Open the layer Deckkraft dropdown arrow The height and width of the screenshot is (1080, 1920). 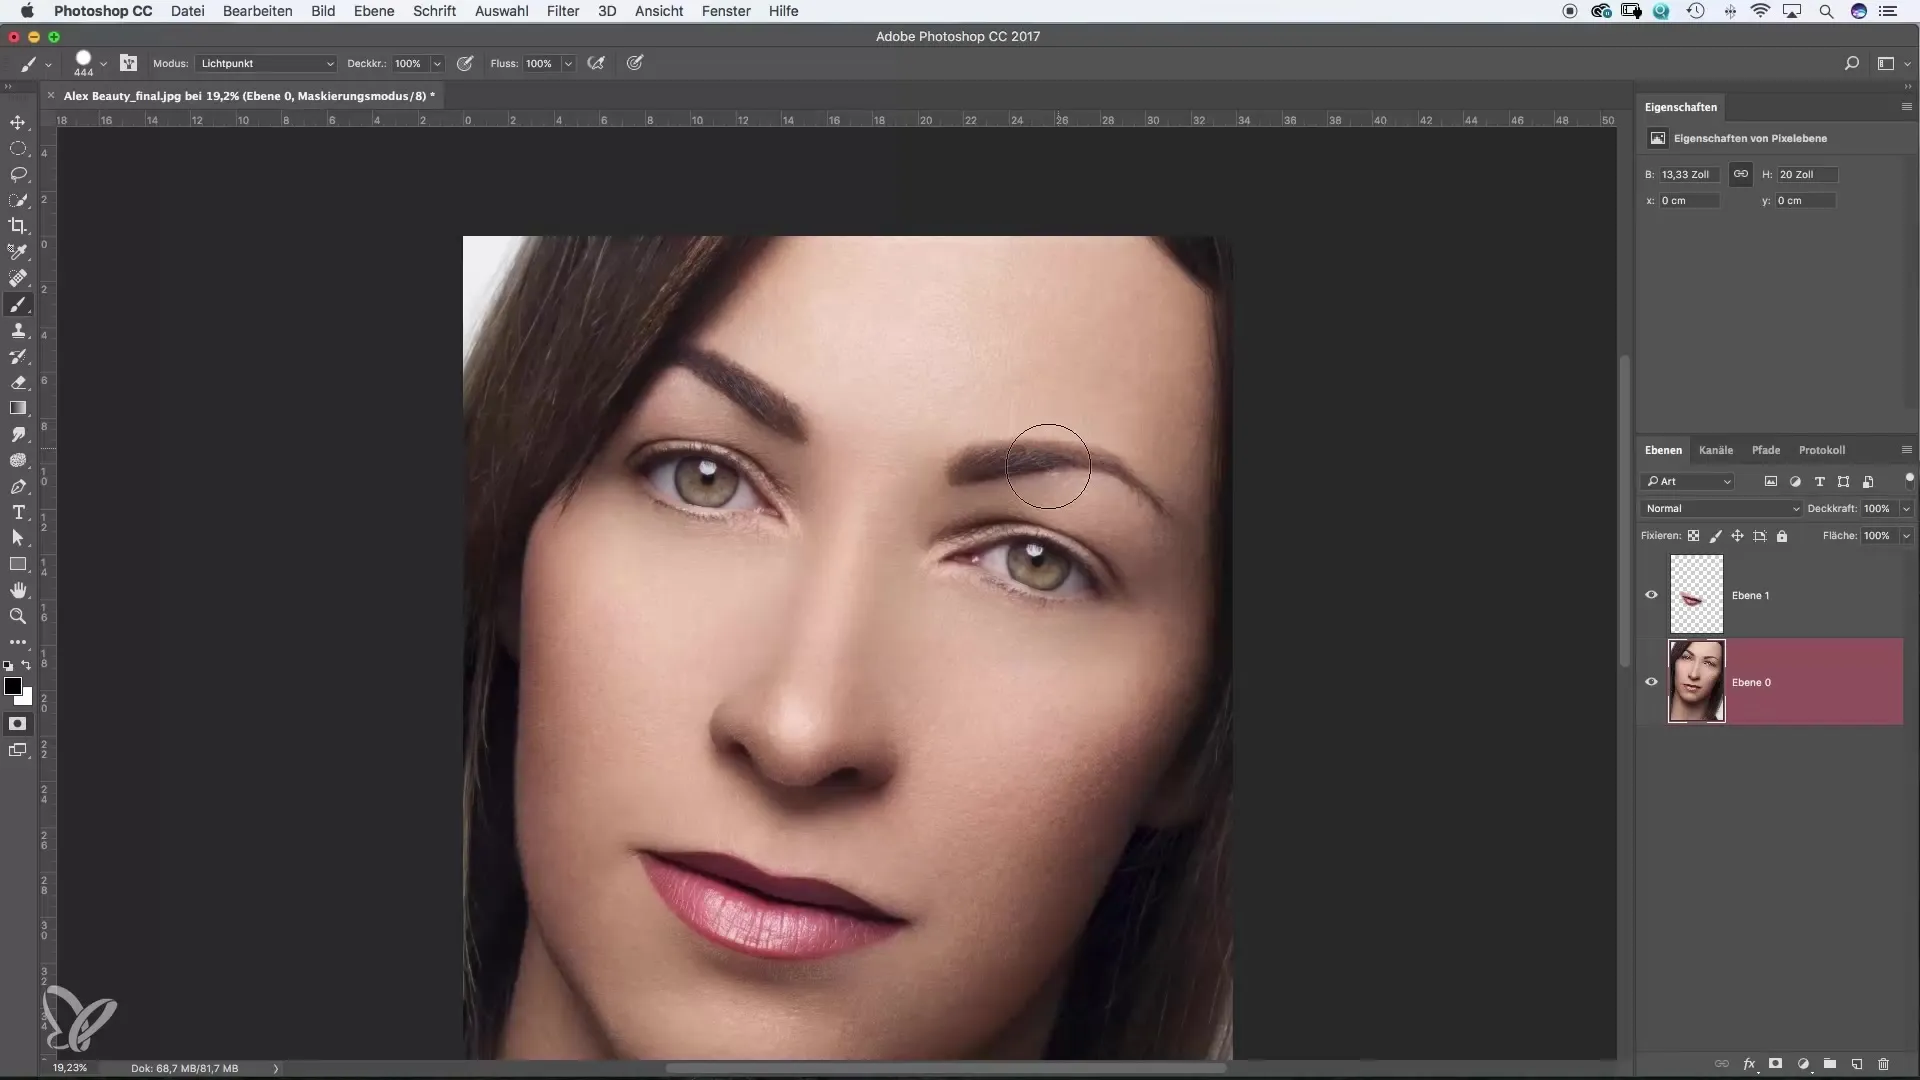(1906, 508)
